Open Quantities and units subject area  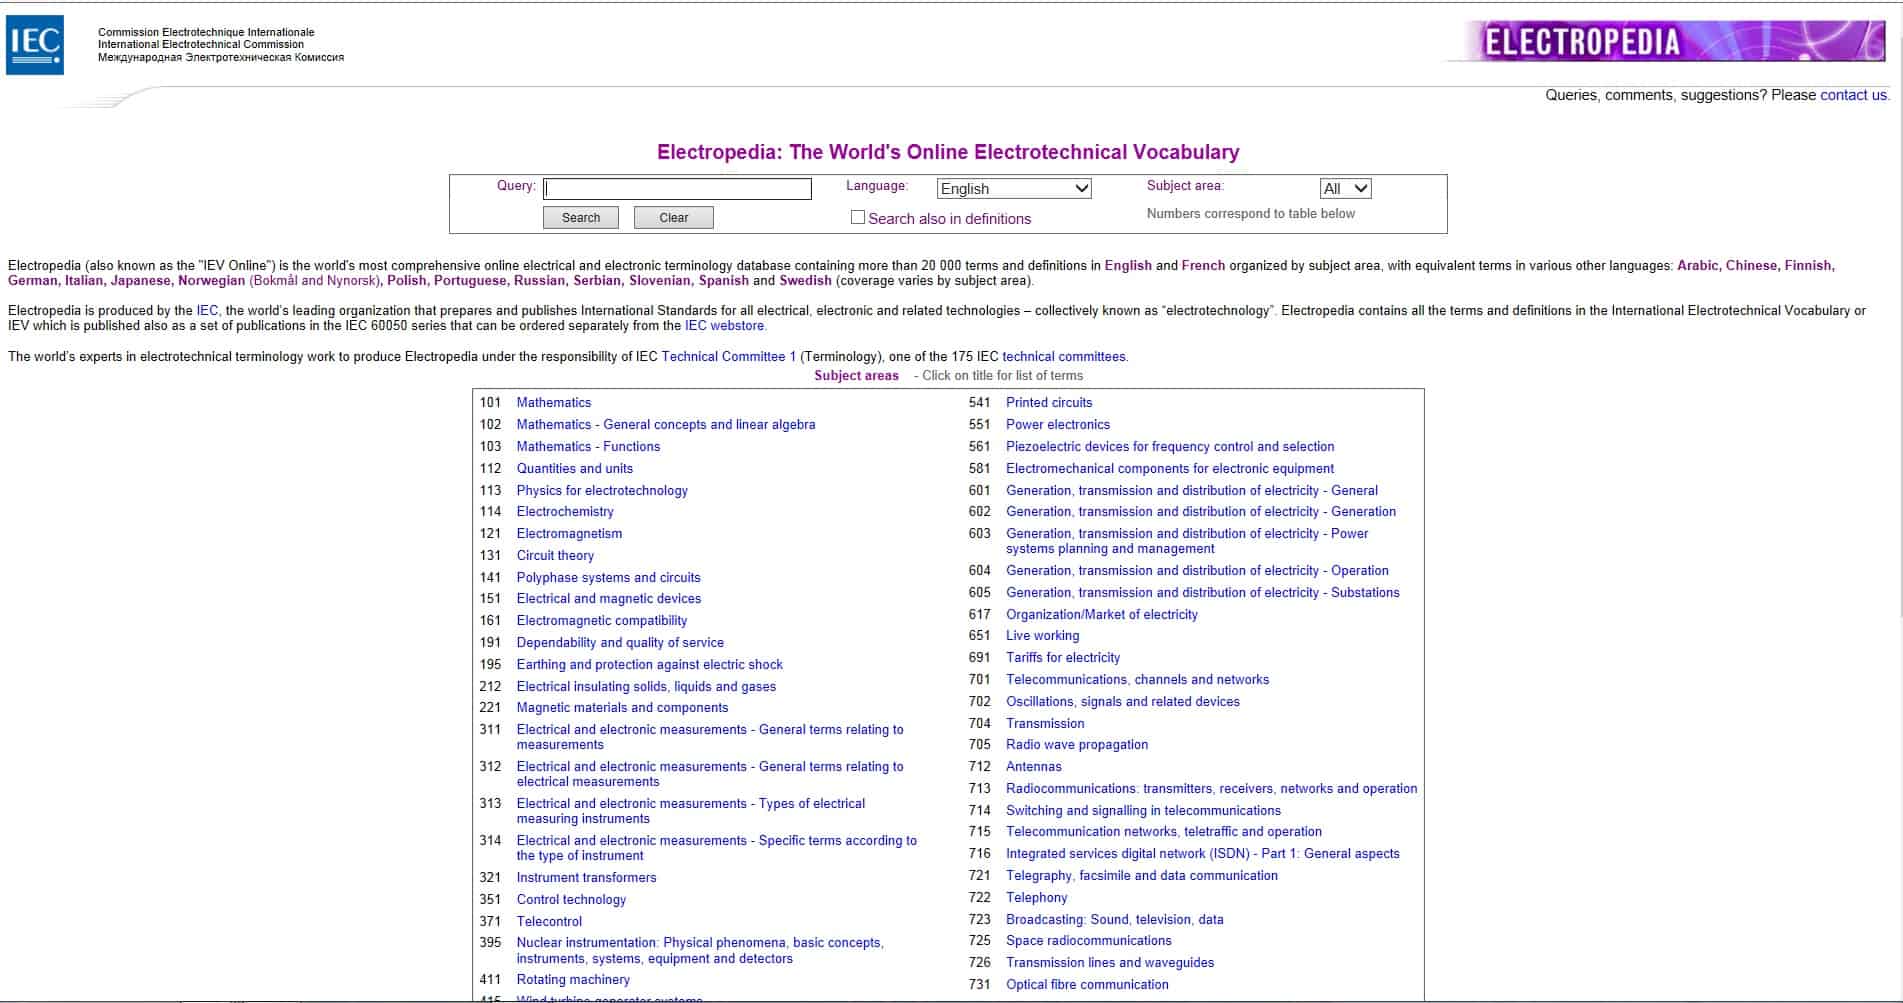point(574,468)
